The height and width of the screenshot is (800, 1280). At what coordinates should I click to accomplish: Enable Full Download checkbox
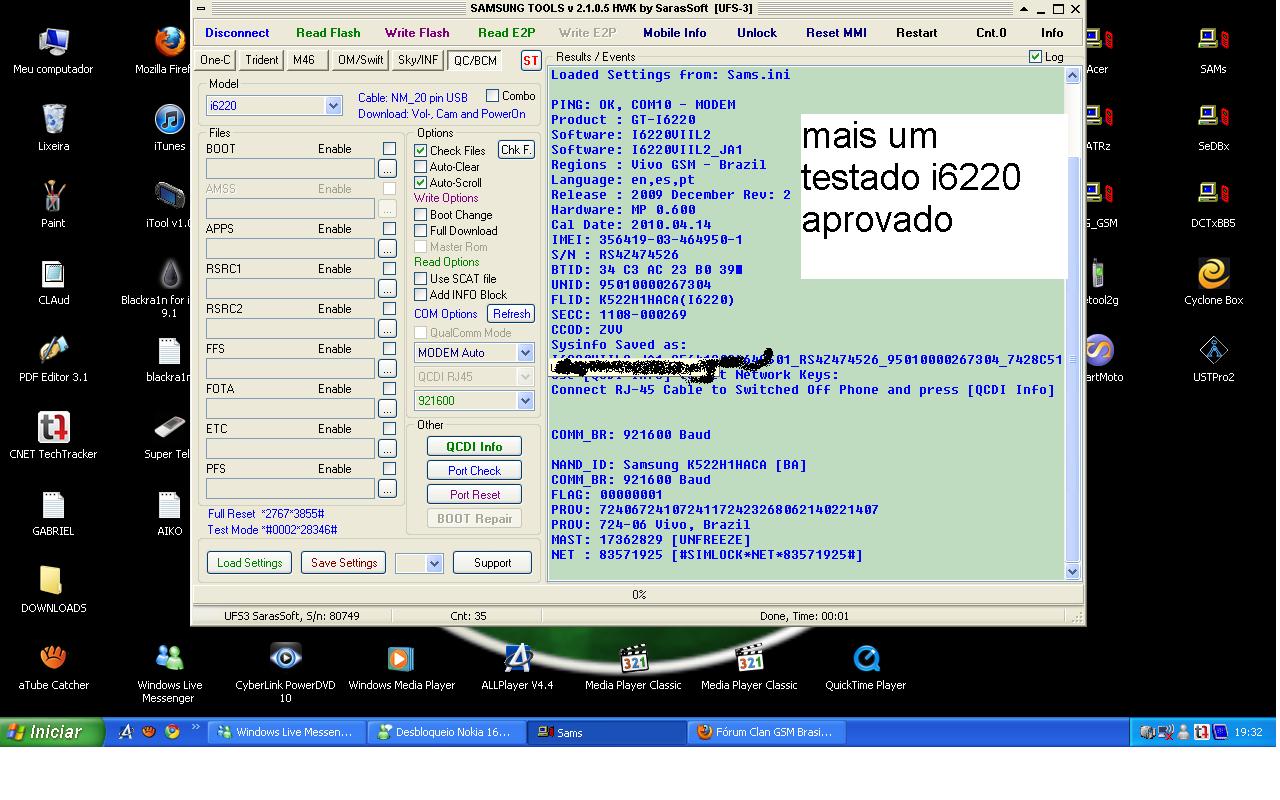(421, 231)
